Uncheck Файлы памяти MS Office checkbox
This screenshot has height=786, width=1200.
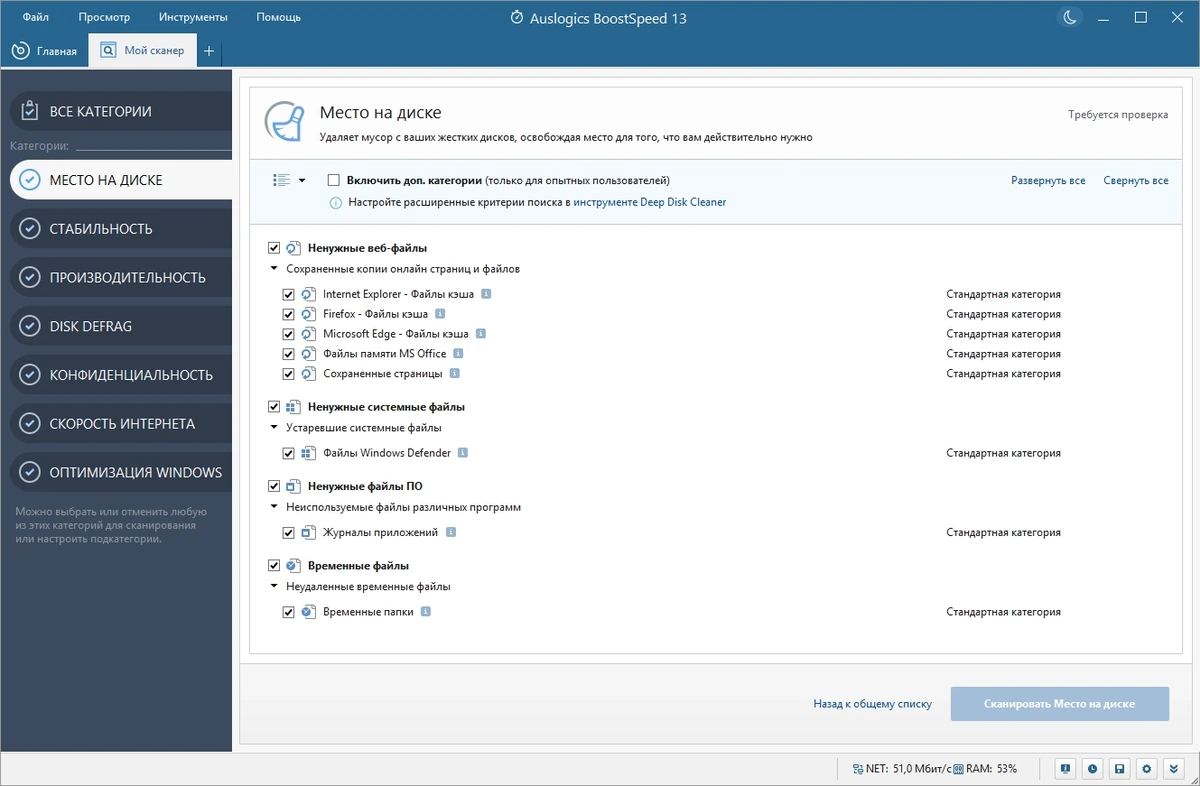[x=289, y=354]
